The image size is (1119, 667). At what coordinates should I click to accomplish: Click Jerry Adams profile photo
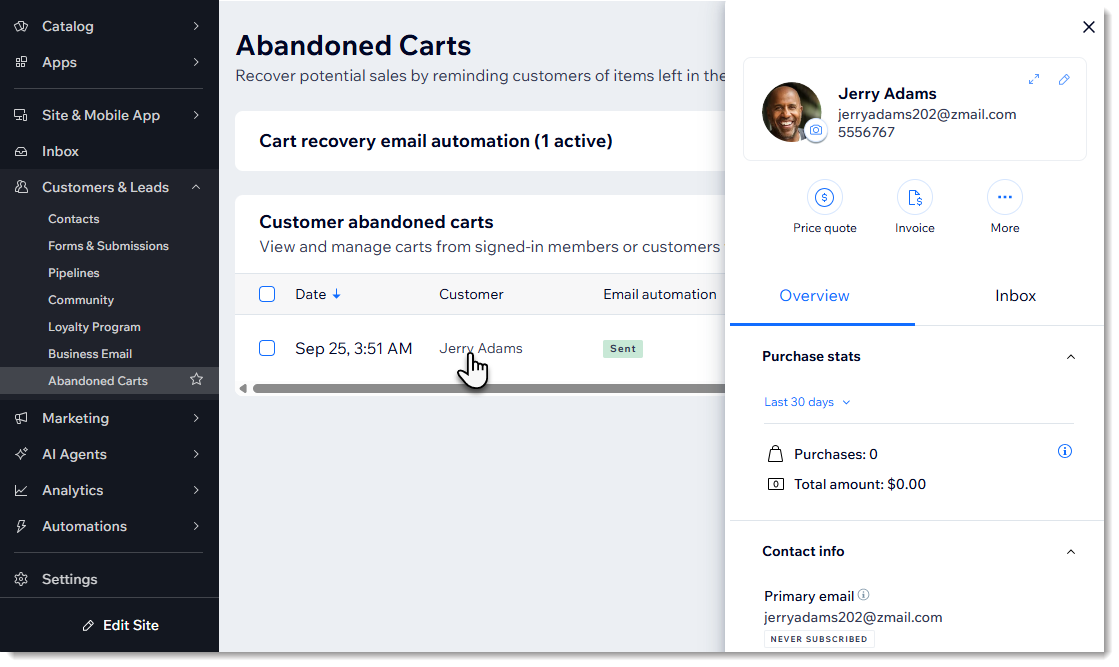[x=791, y=112]
